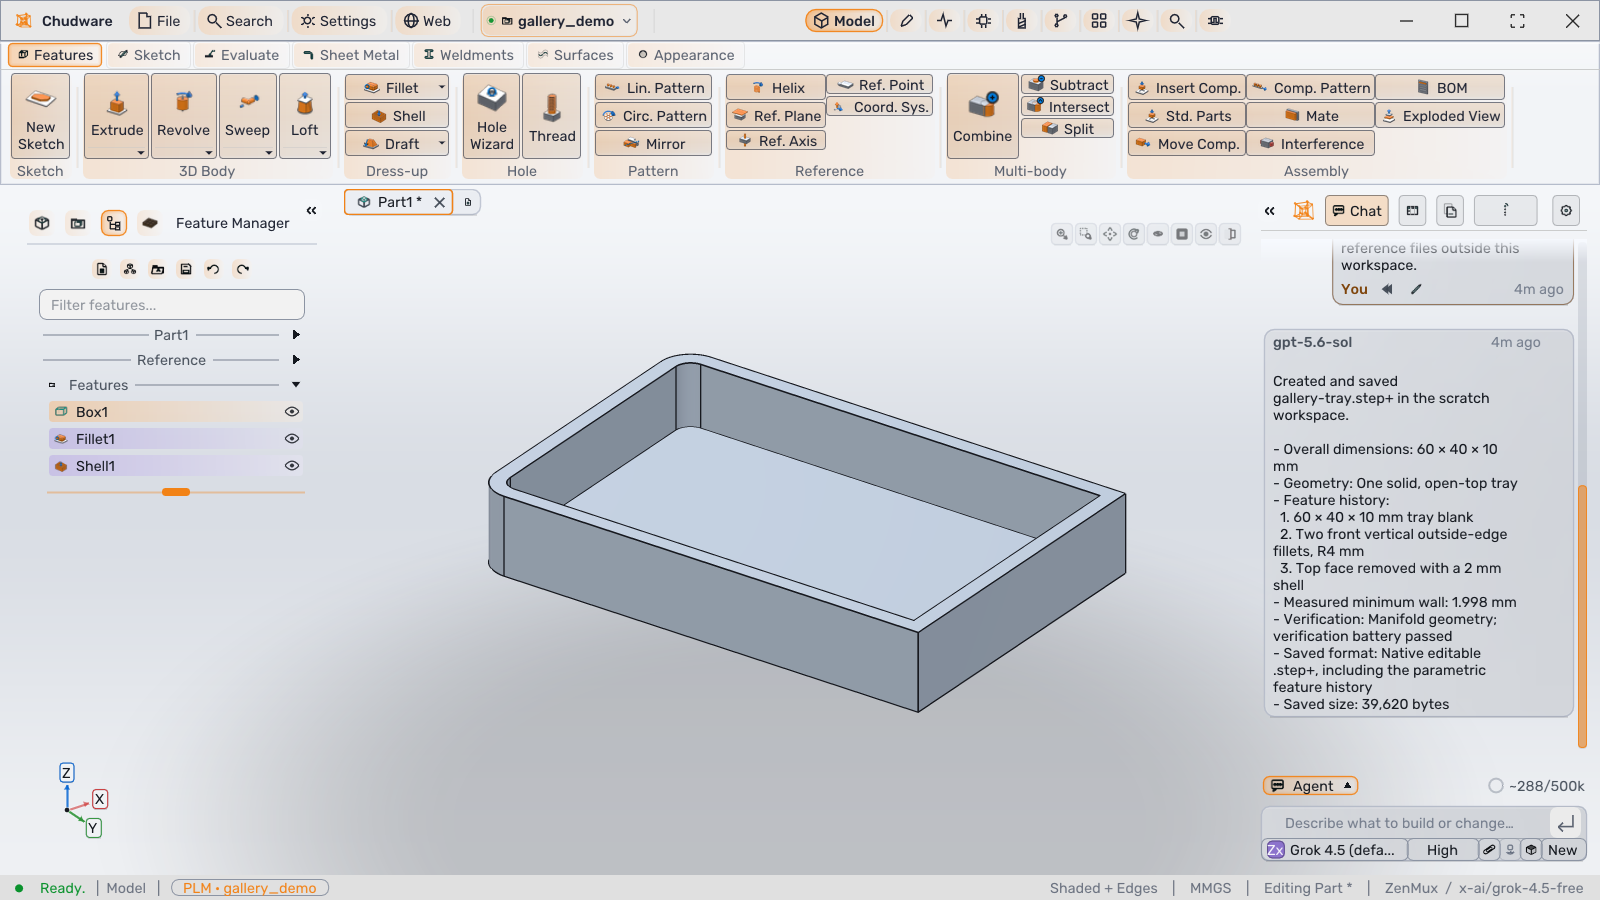This screenshot has height=900, width=1600.
Task: Click in the Filter features input
Action: (171, 305)
